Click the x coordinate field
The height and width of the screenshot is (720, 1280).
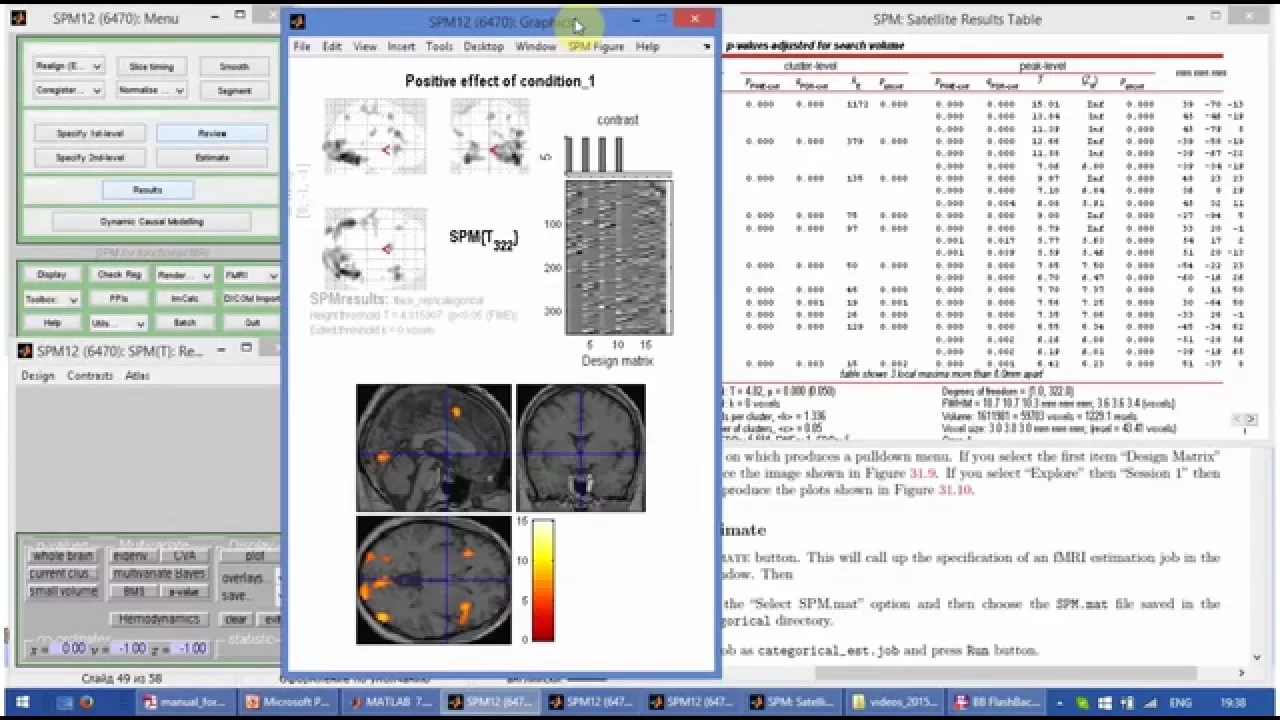tap(68, 648)
